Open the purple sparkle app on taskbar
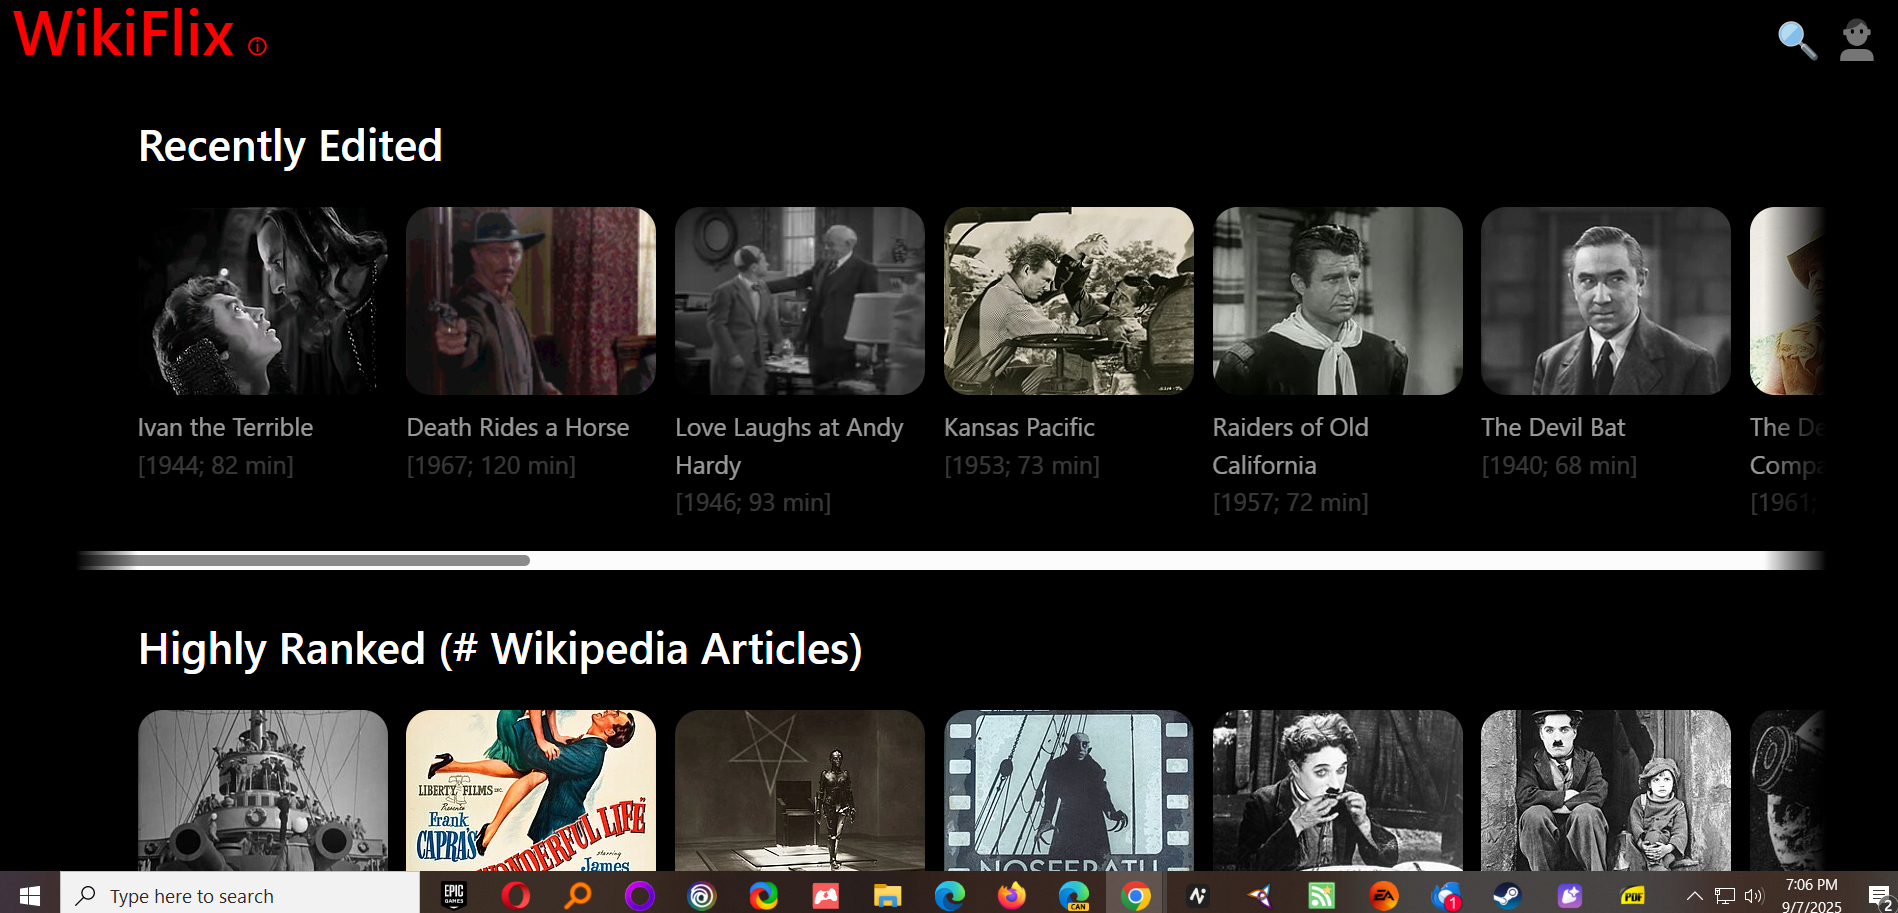 [1570, 895]
